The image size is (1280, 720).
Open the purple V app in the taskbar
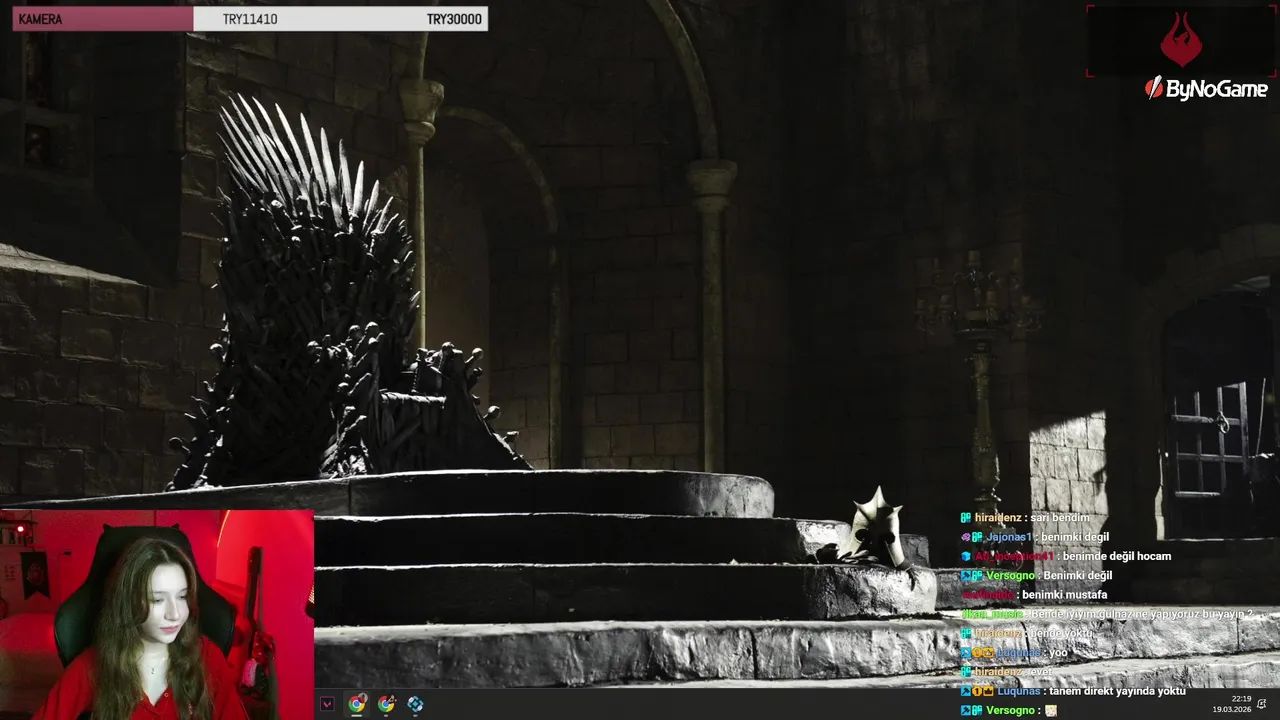point(327,704)
